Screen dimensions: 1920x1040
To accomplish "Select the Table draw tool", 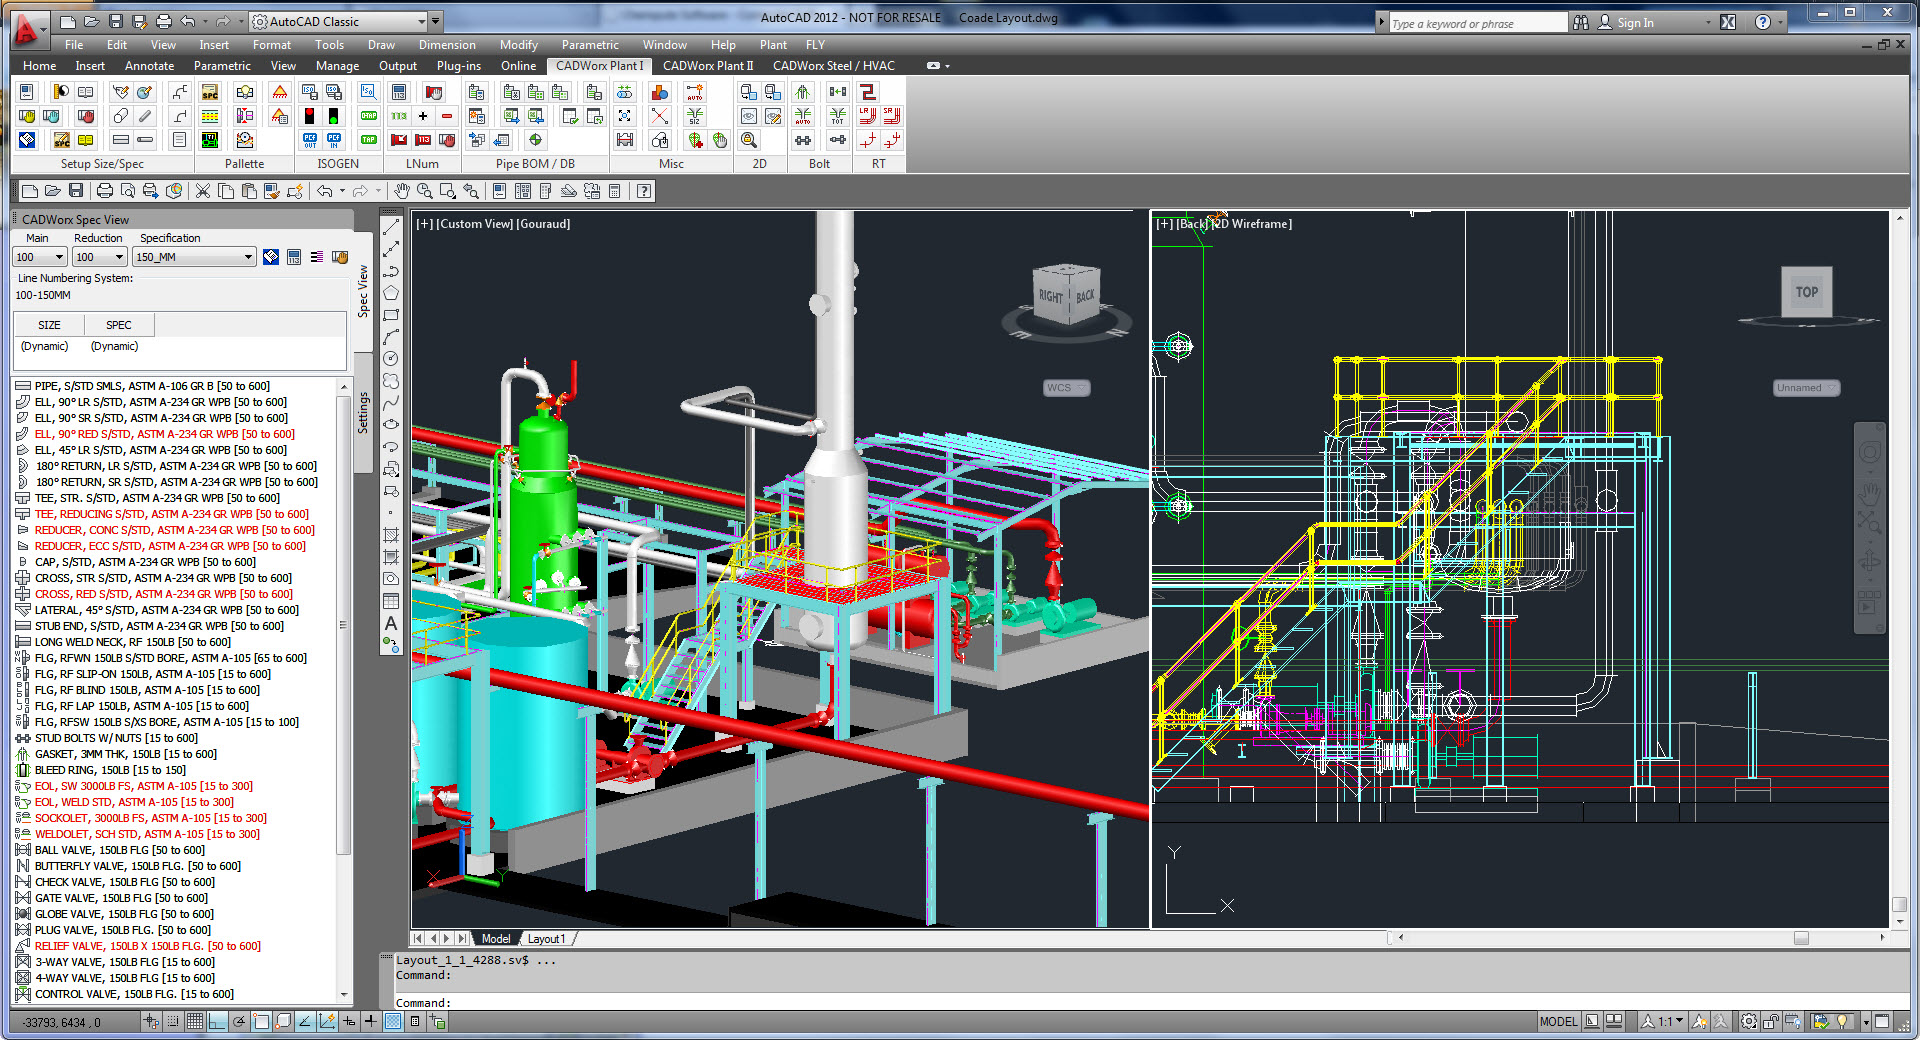I will [x=391, y=601].
